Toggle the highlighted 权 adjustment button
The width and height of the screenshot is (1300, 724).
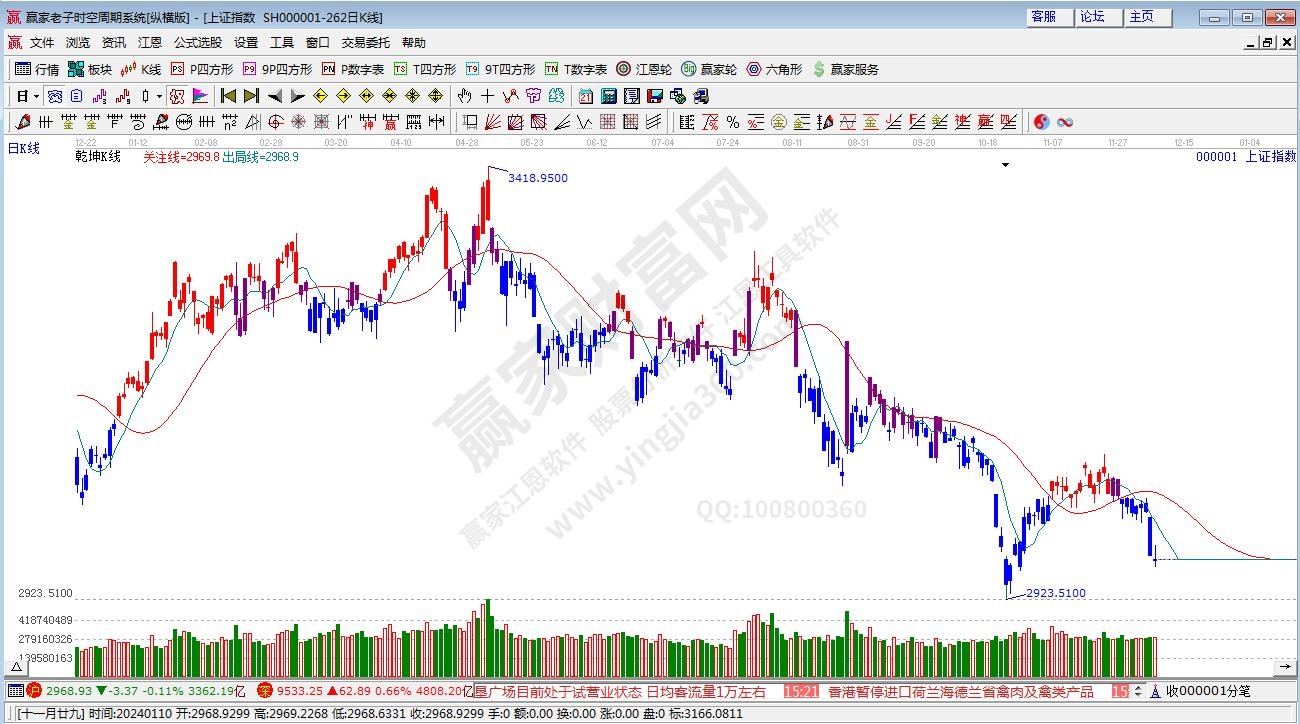(x=177, y=96)
